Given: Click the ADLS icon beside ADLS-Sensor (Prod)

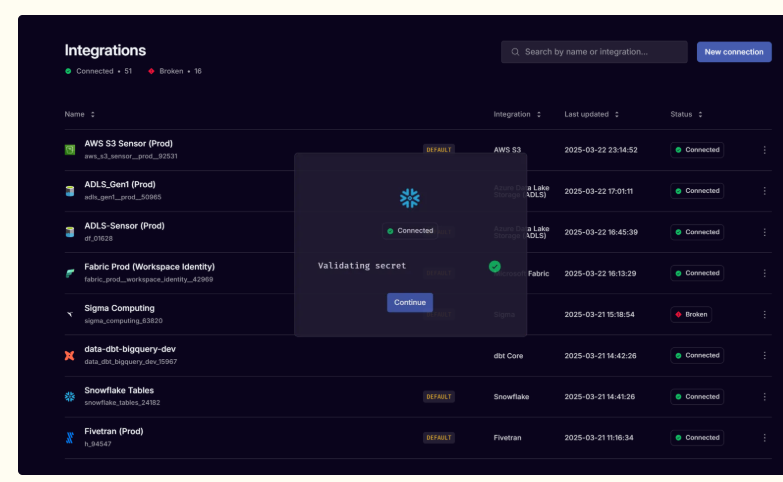Looking at the screenshot, I should click(x=70, y=232).
